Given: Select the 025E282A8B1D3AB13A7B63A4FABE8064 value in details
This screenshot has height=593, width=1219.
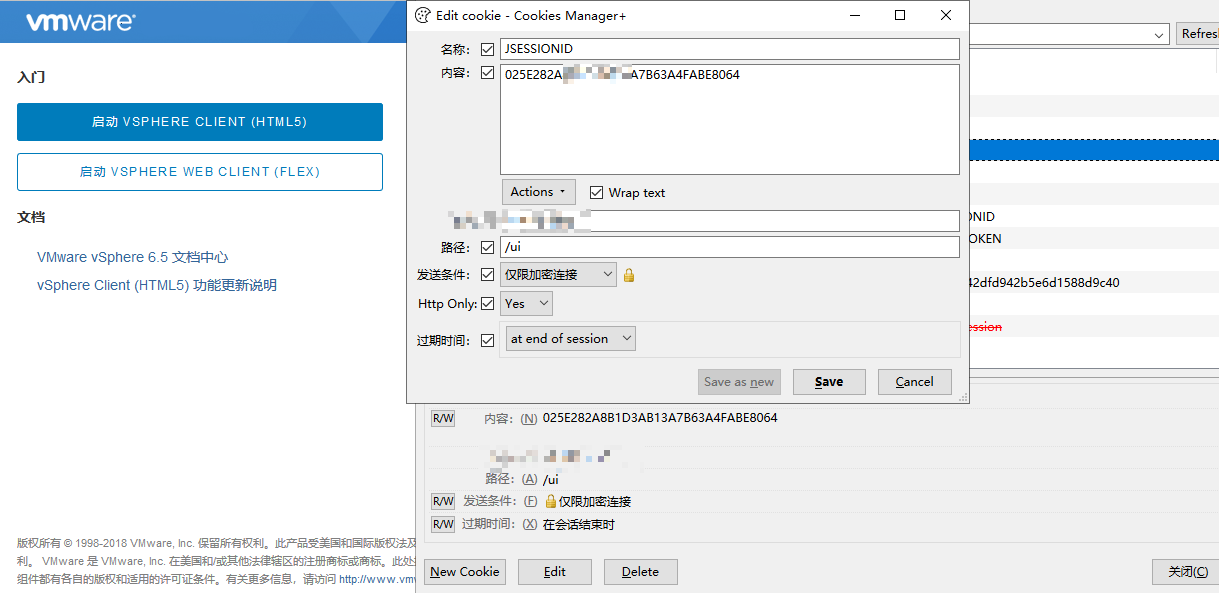Looking at the screenshot, I should pos(660,418).
